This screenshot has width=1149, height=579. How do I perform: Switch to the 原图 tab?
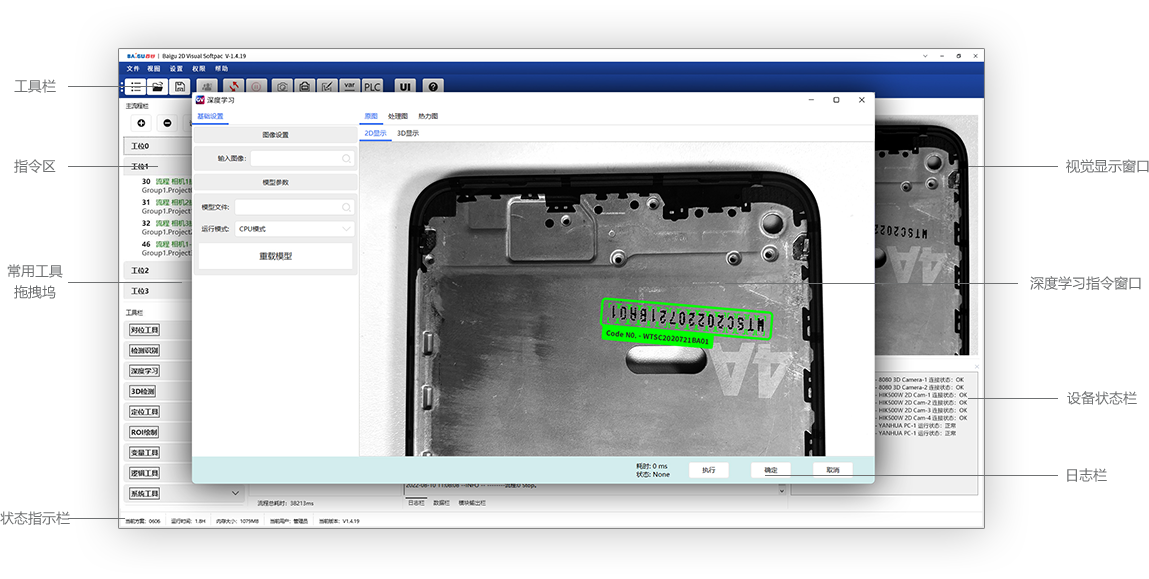click(371, 117)
